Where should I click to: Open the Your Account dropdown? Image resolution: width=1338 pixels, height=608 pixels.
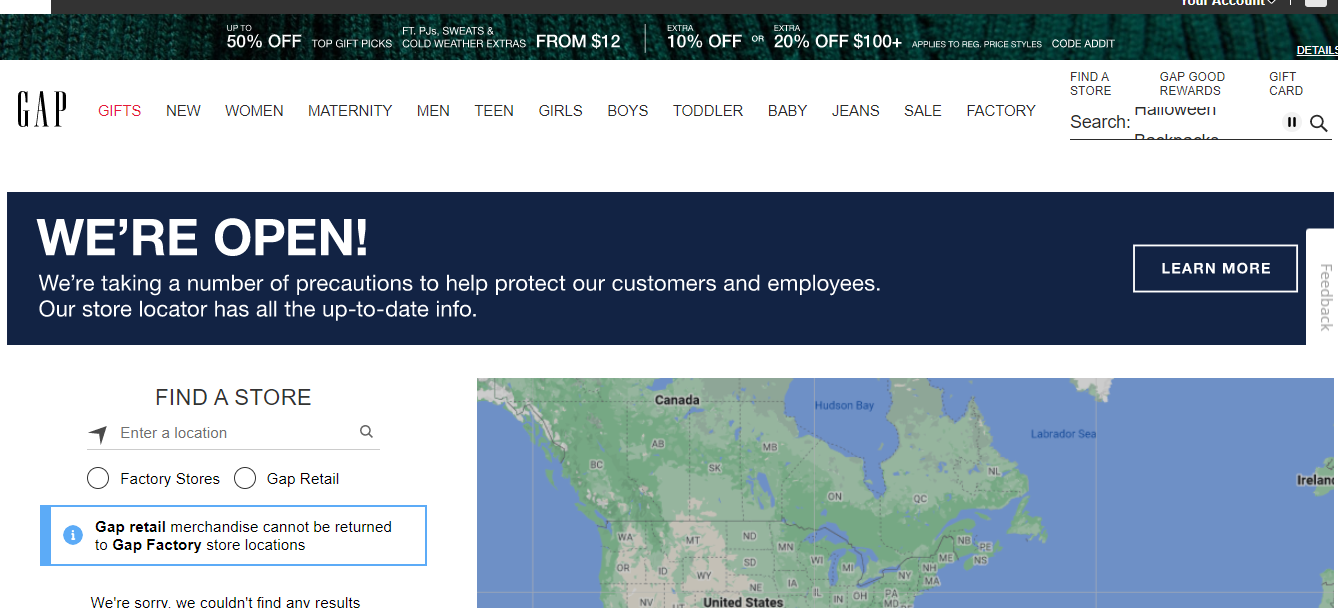[x=1228, y=3]
